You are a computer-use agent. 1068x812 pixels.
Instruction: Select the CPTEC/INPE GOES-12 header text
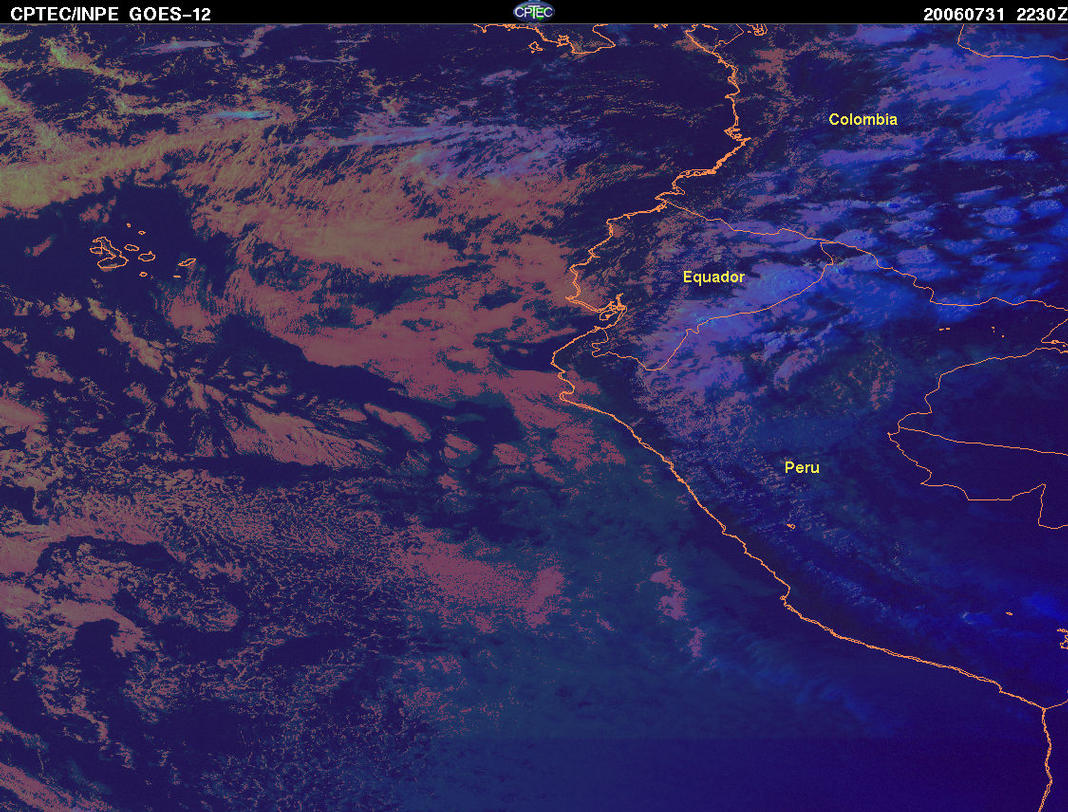110,14
